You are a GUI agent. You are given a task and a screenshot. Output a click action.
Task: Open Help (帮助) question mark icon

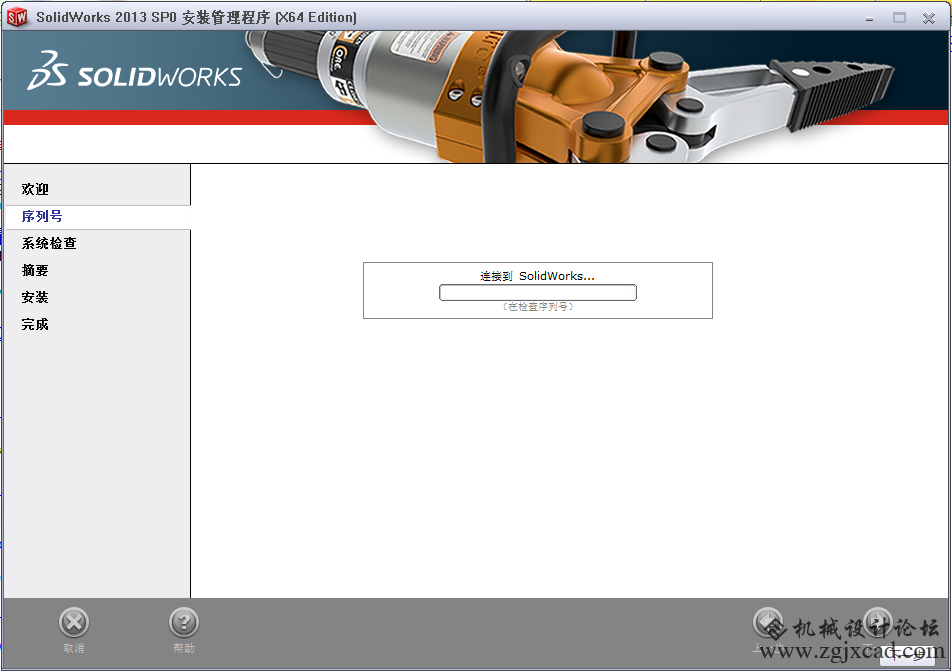[x=184, y=622]
